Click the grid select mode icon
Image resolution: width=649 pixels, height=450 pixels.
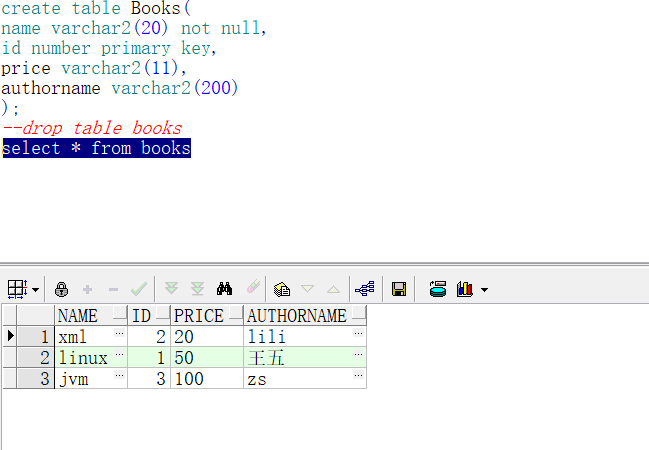[x=17, y=289]
